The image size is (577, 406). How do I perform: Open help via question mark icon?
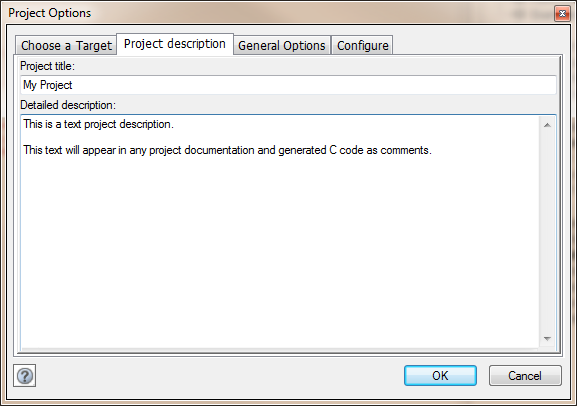tap(25, 376)
